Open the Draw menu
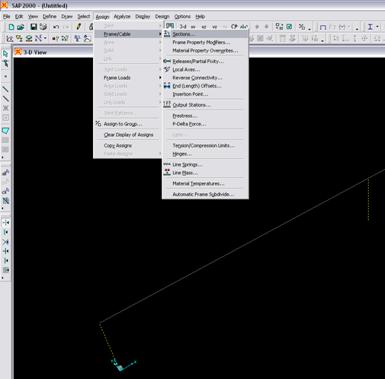Image resolution: width=385 pixels, height=379 pixels. coord(67,16)
